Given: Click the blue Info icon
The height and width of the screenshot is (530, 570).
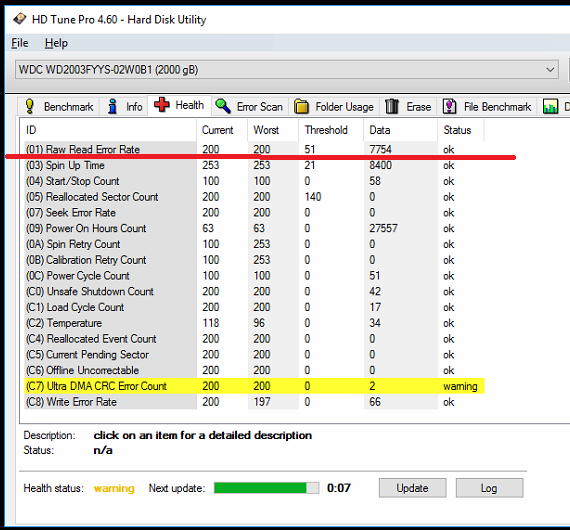Looking at the screenshot, I should 113,106.
